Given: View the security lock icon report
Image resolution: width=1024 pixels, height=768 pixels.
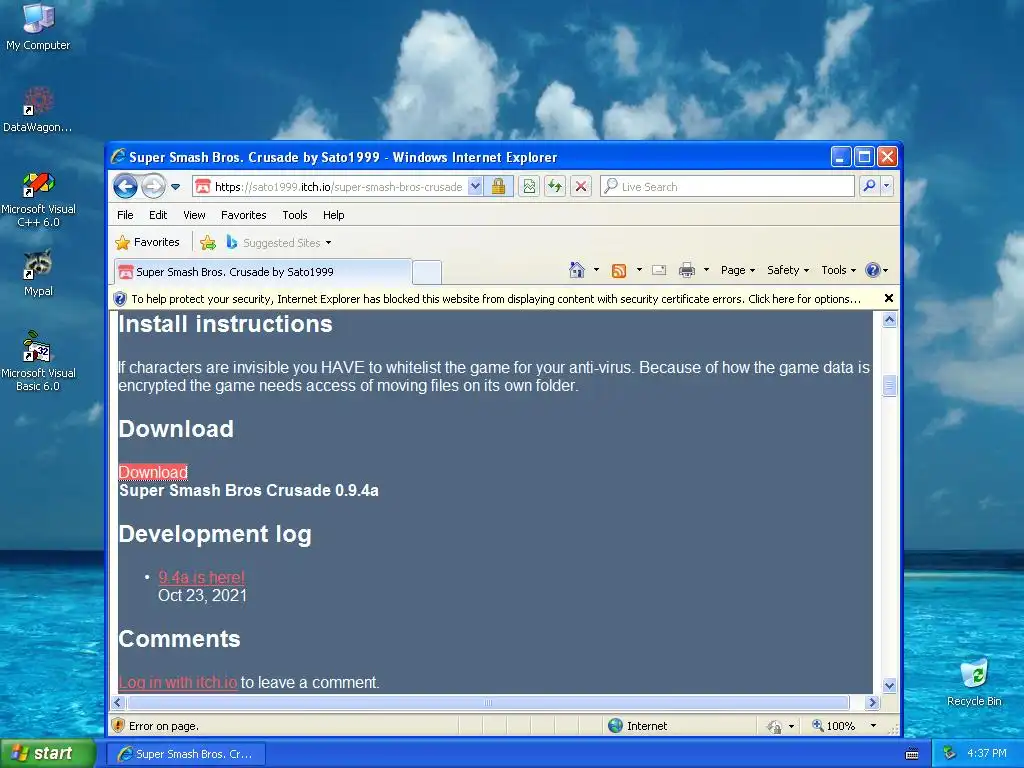Looking at the screenshot, I should tap(498, 187).
